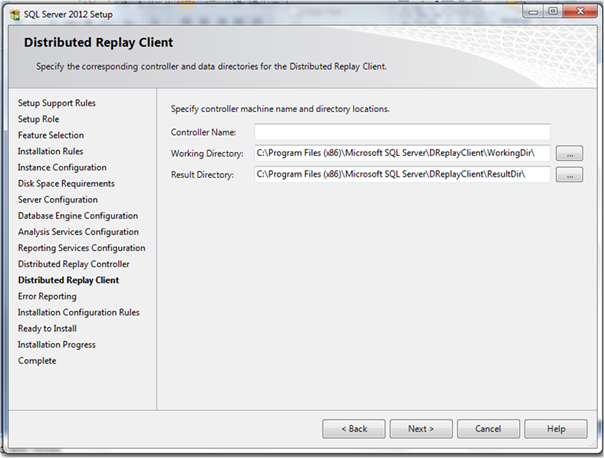
Task: Select the Installation Rules step
Action: point(50,151)
